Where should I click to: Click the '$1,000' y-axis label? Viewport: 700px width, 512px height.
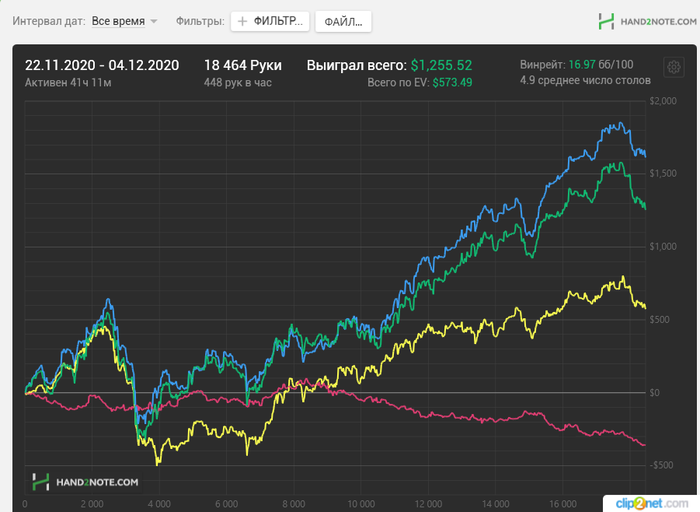(663, 246)
